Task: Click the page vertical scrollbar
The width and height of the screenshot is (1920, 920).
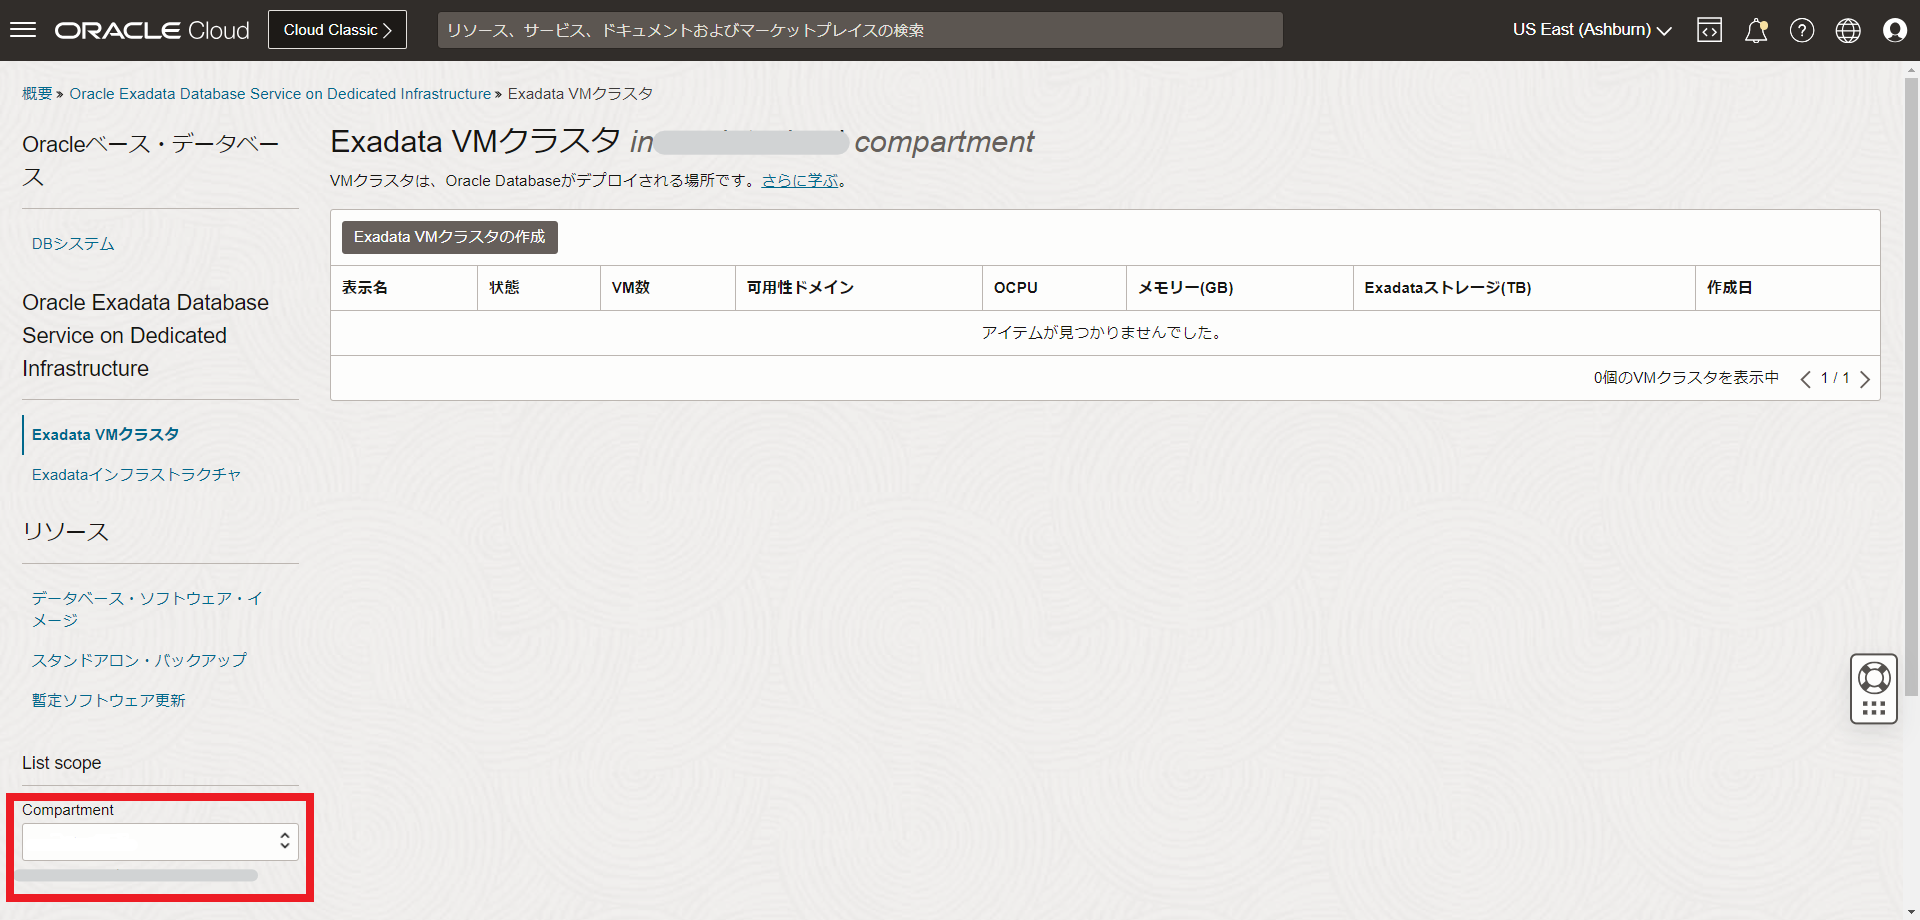Action: click(x=1911, y=400)
